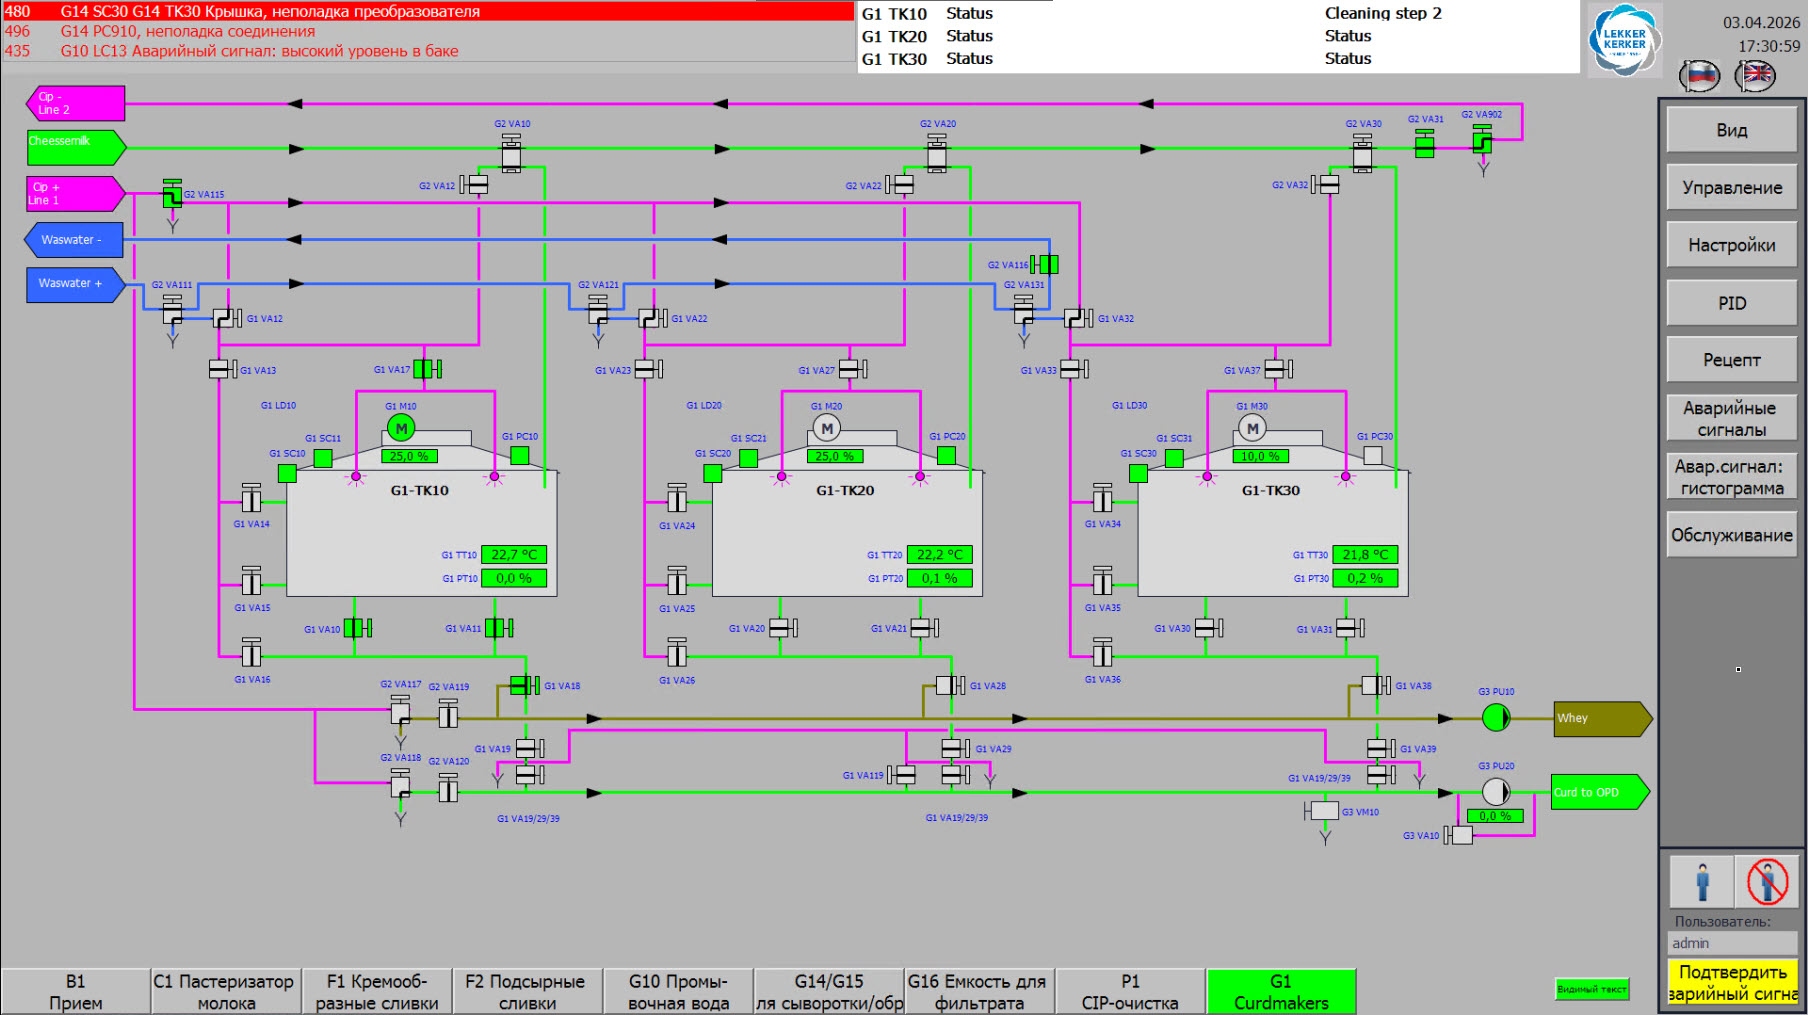Select valve G1 VA38
The image size is (1808, 1015).
coord(1376,685)
